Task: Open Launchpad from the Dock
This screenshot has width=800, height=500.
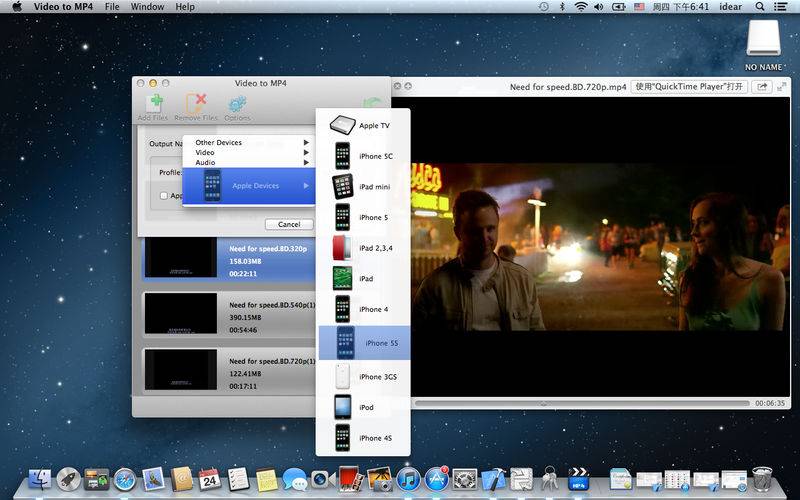Action: pyautogui.click(x=68, y=480)
